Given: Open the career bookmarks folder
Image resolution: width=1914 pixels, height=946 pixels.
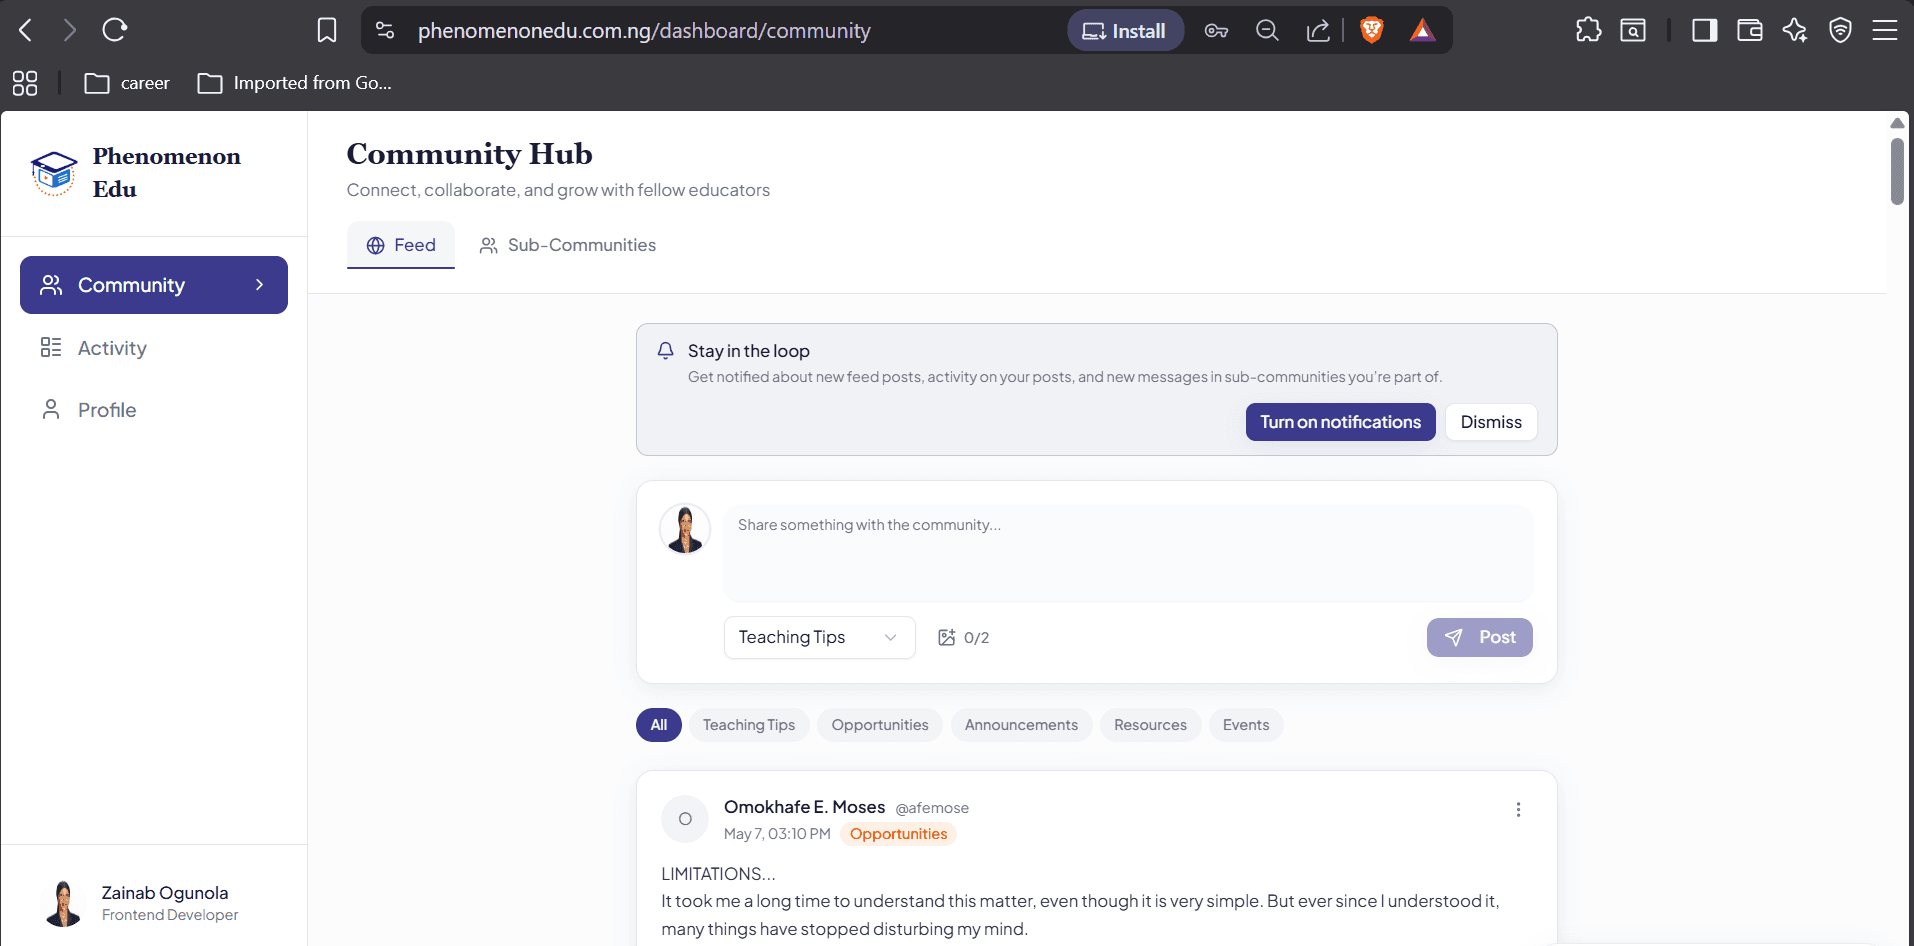Looking at the screenshot, I should 127,83.
